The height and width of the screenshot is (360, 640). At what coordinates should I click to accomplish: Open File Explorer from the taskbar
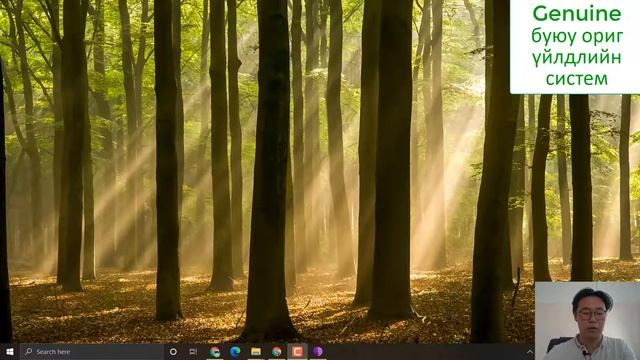pyautogui.click(x=256, y=352)
